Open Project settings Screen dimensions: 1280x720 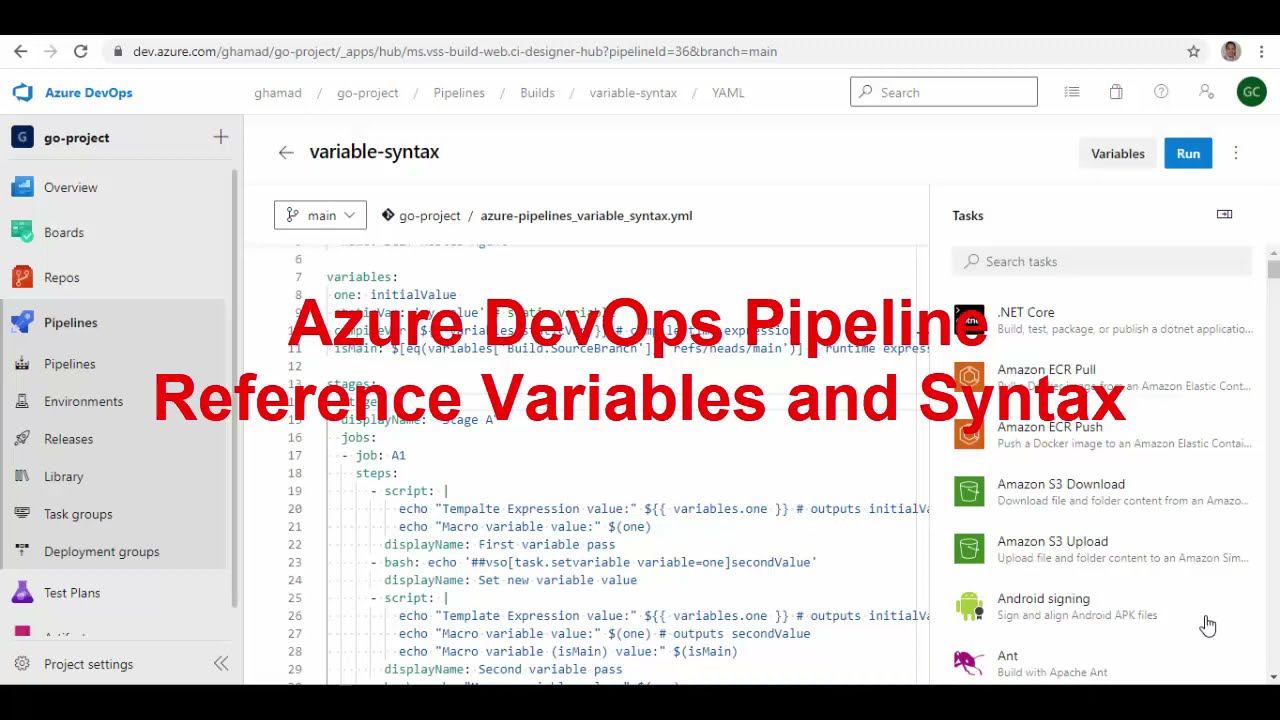coord(88,664)
